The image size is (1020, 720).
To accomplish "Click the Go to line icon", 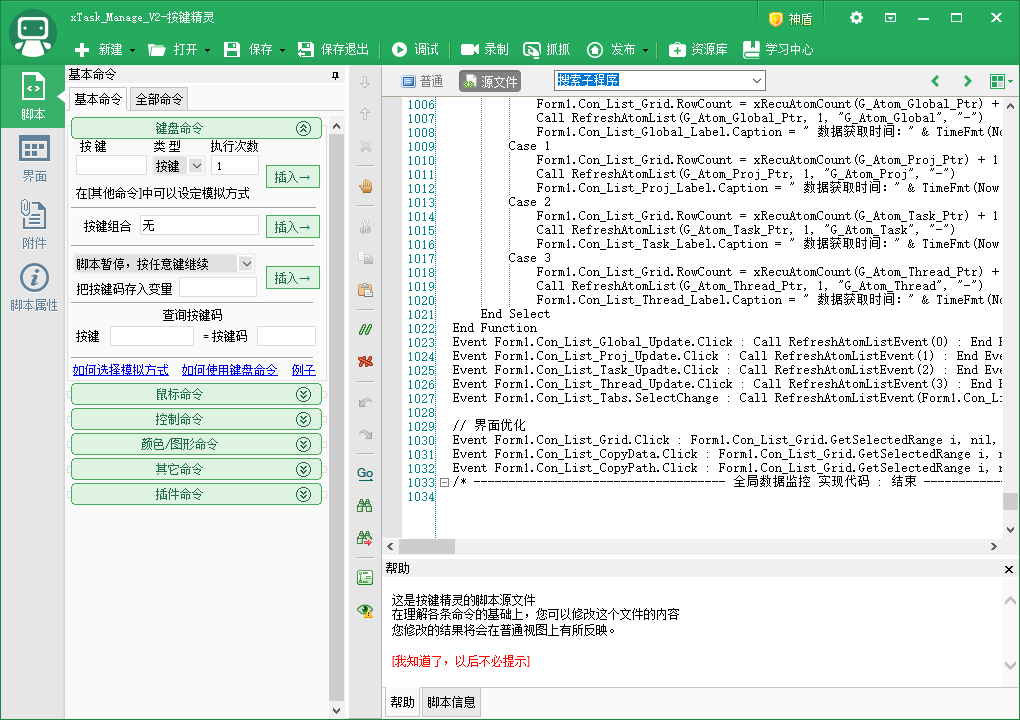I will tap(366, 473).
